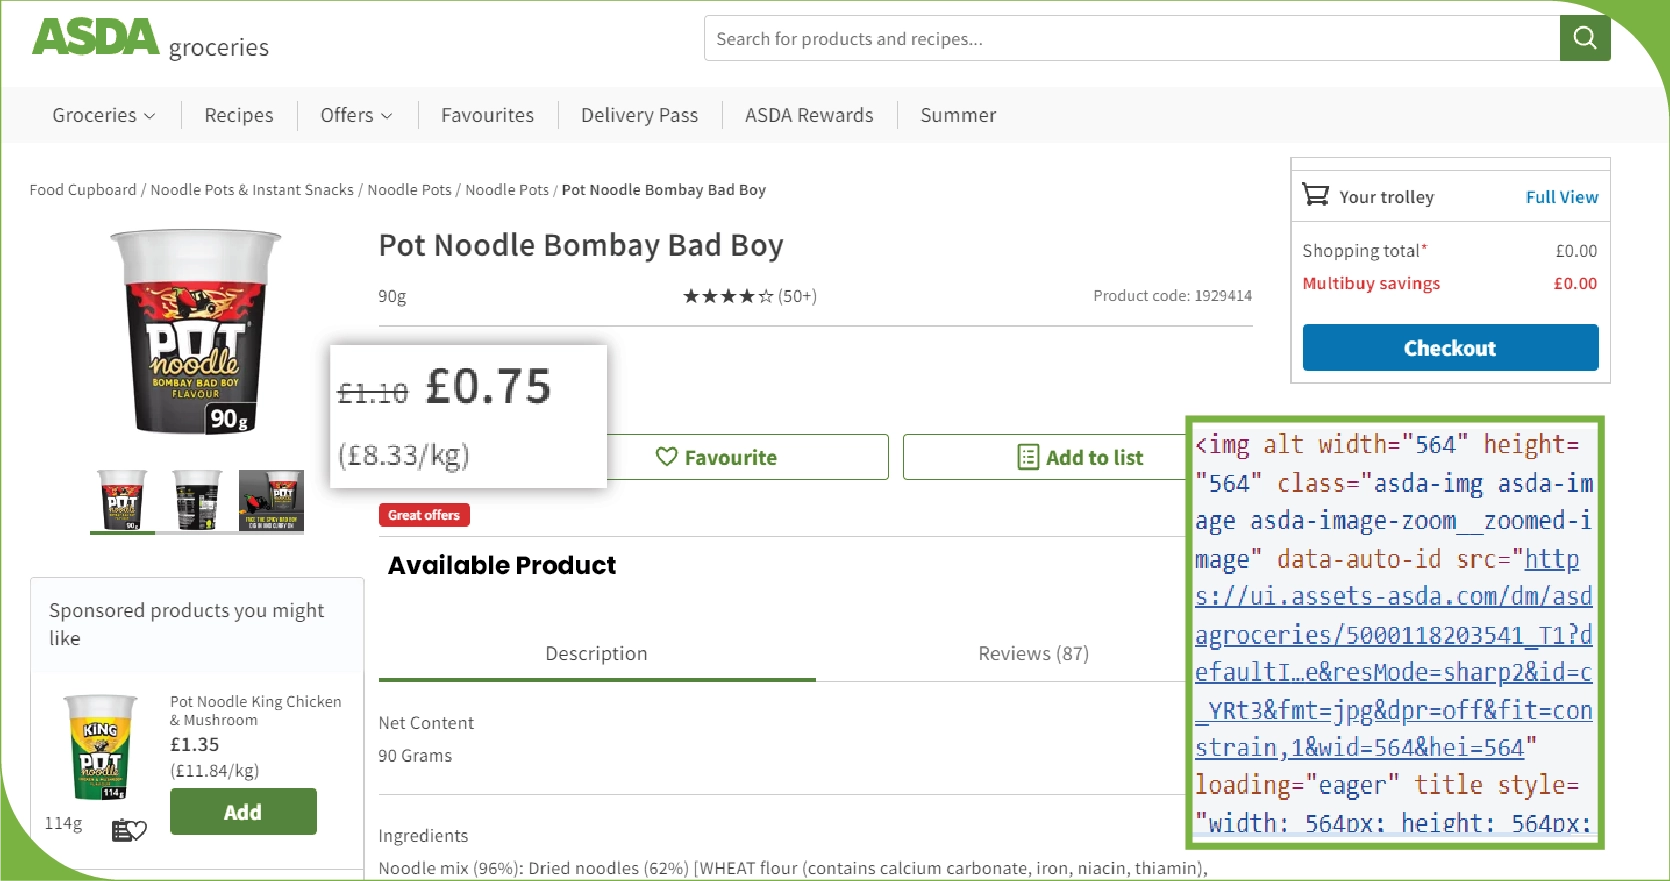Select the first product thumbnail
Screen dimensions: 1670x881
click(x=122, y=500)
